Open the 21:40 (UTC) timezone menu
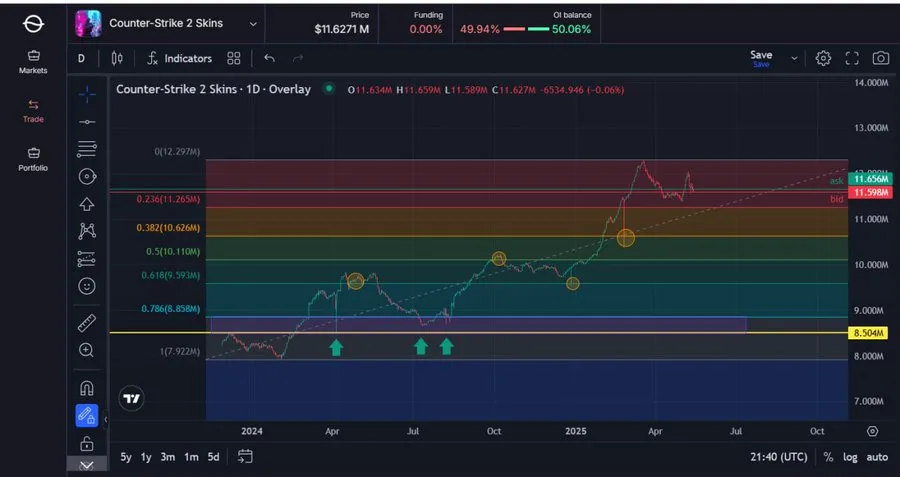Viewport: 900px width, 477px height. tap(778, 457)
